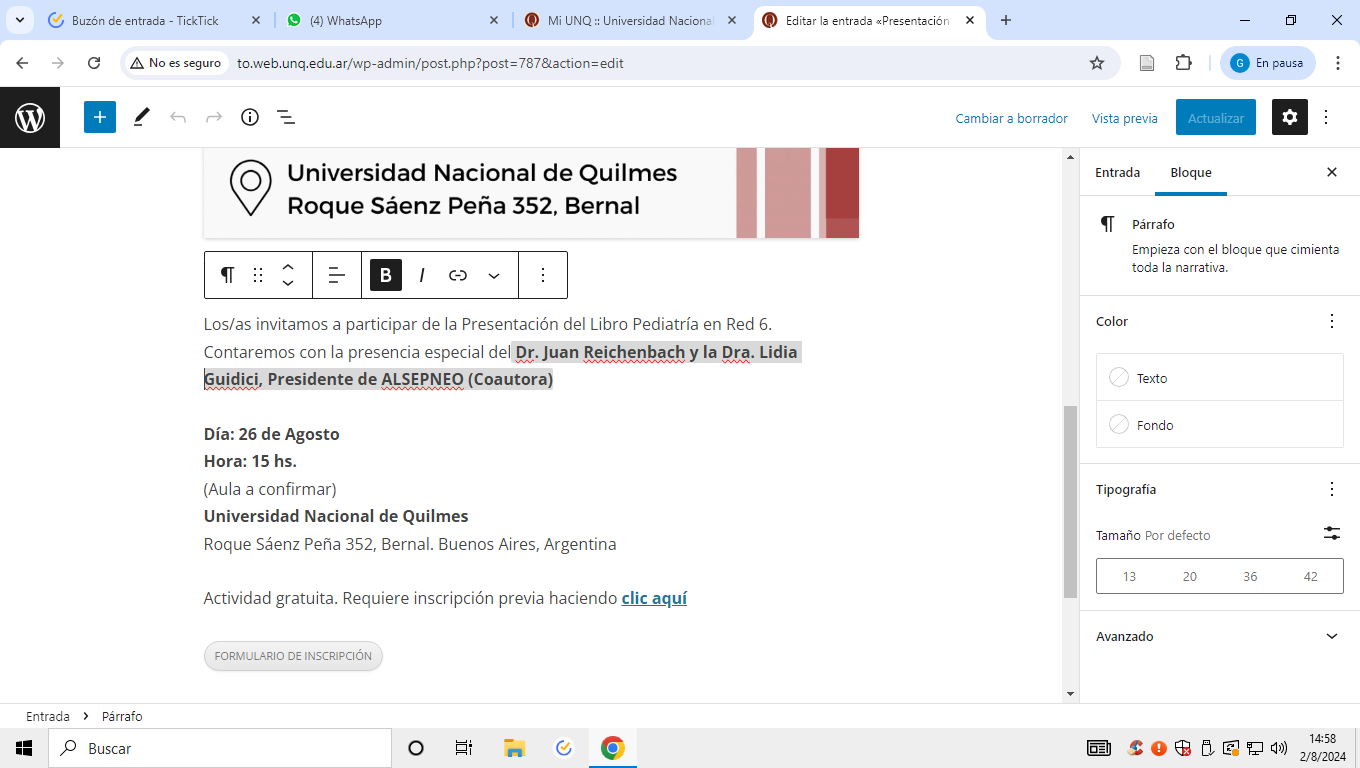Expand the Avanzado section
The image size is (1360, 768).
(1331, 636)
